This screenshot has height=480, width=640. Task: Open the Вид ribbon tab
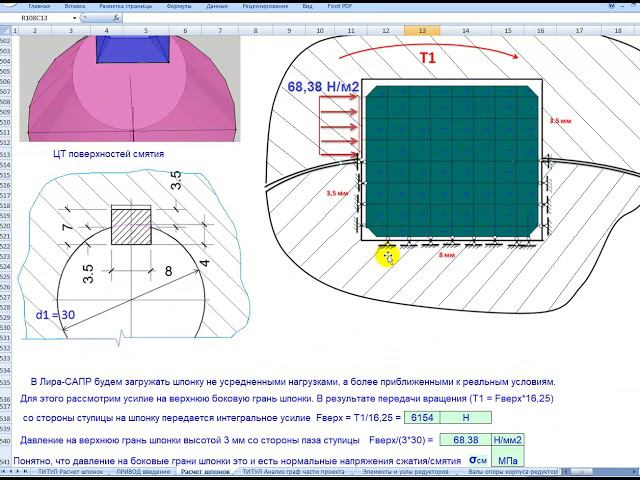[307, 6]
